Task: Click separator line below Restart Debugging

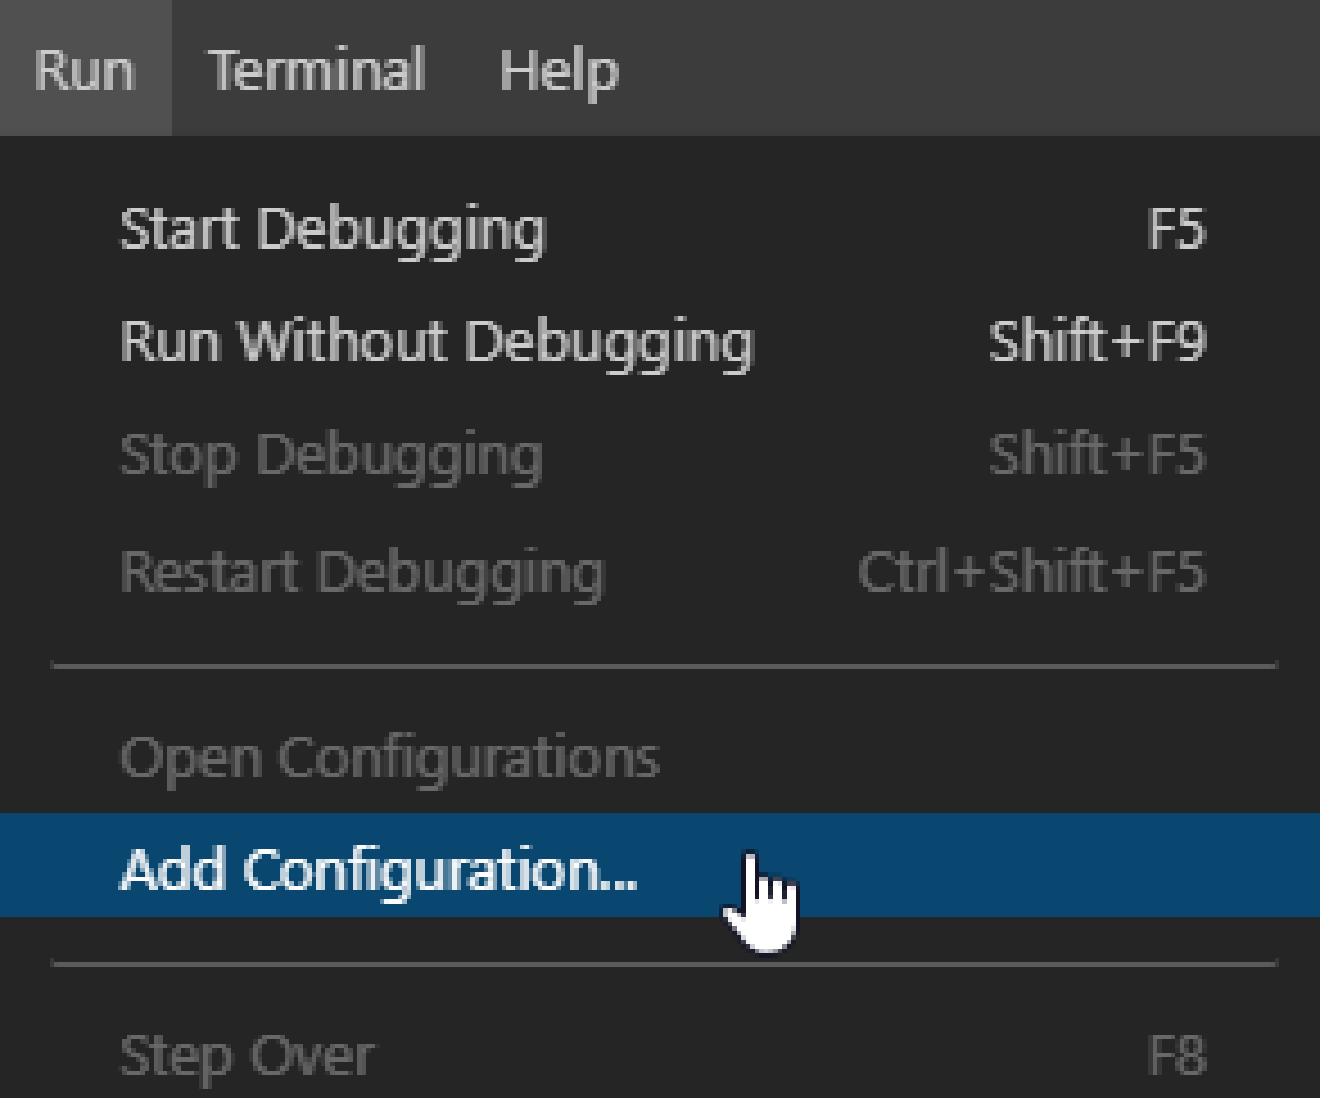Action: (664, 665)
